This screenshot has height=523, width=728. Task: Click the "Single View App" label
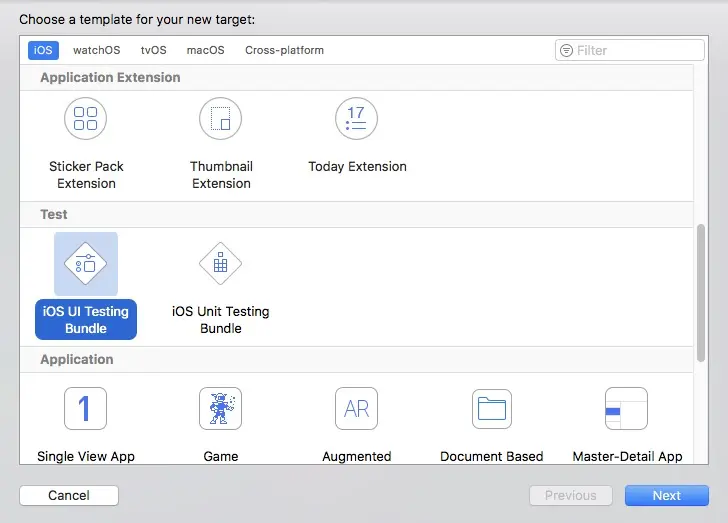(x=86, y=456)
